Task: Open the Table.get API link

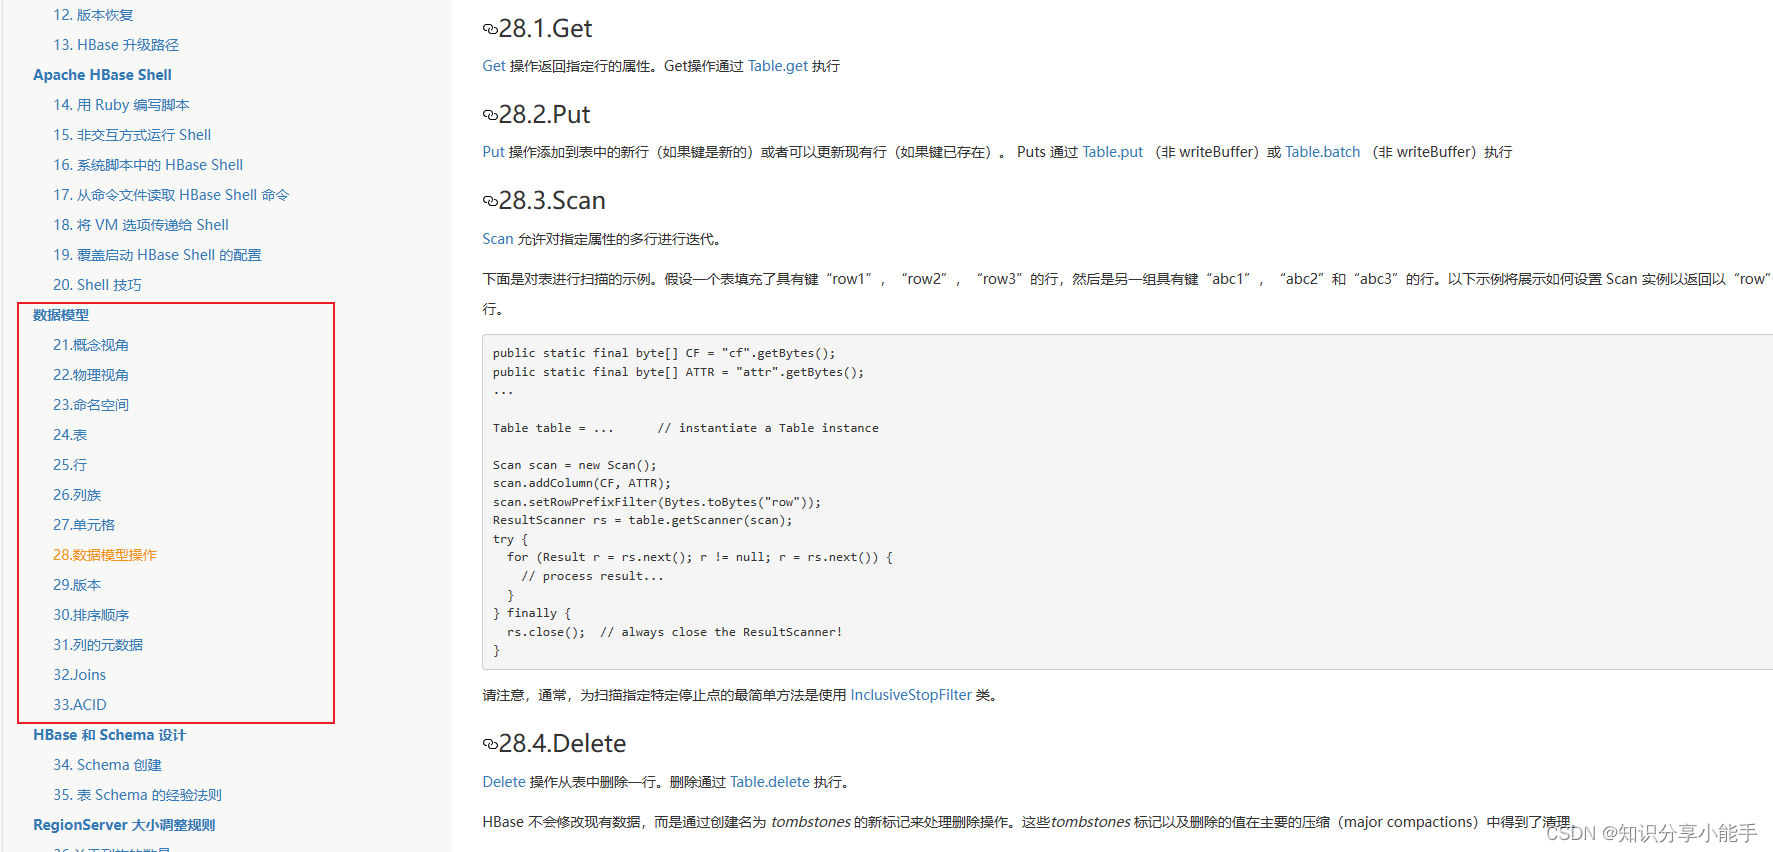Action: pyautogui.click(x=778, y=66)
